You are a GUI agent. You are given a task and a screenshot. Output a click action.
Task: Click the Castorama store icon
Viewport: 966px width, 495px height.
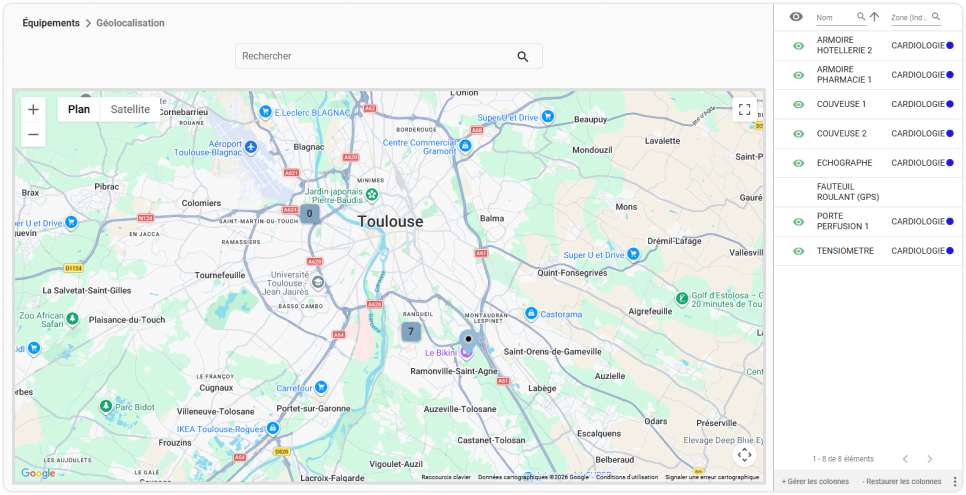click(530, 314)
